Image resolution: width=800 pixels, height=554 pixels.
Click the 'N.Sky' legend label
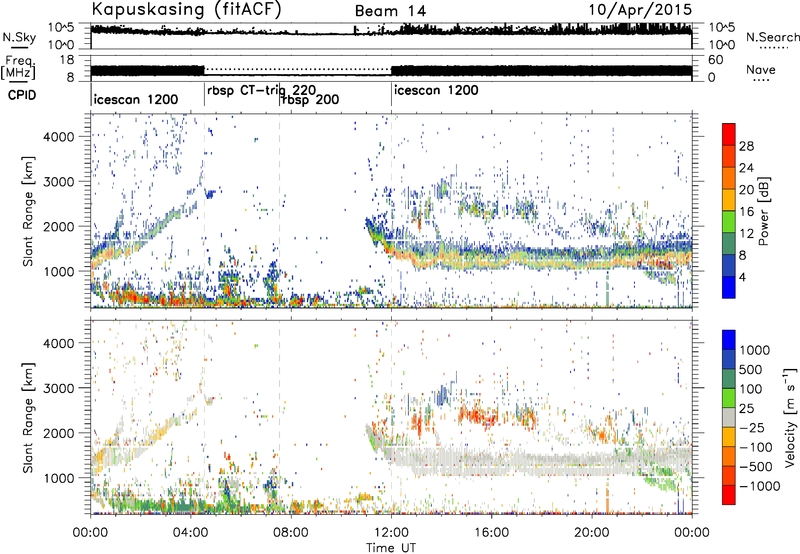[x=19, y=37]
